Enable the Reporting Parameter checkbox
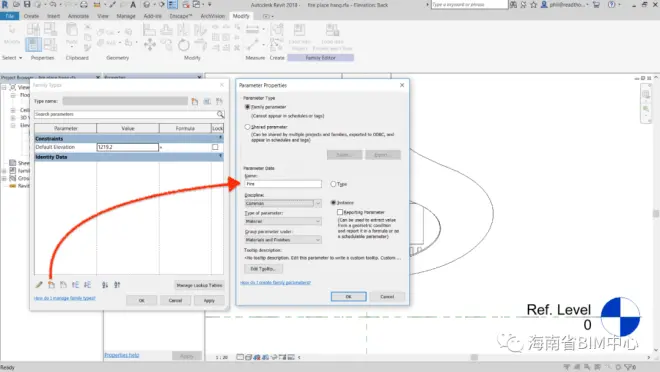The height and width of the screenshot is (372, 660). (x=340, y=212)
